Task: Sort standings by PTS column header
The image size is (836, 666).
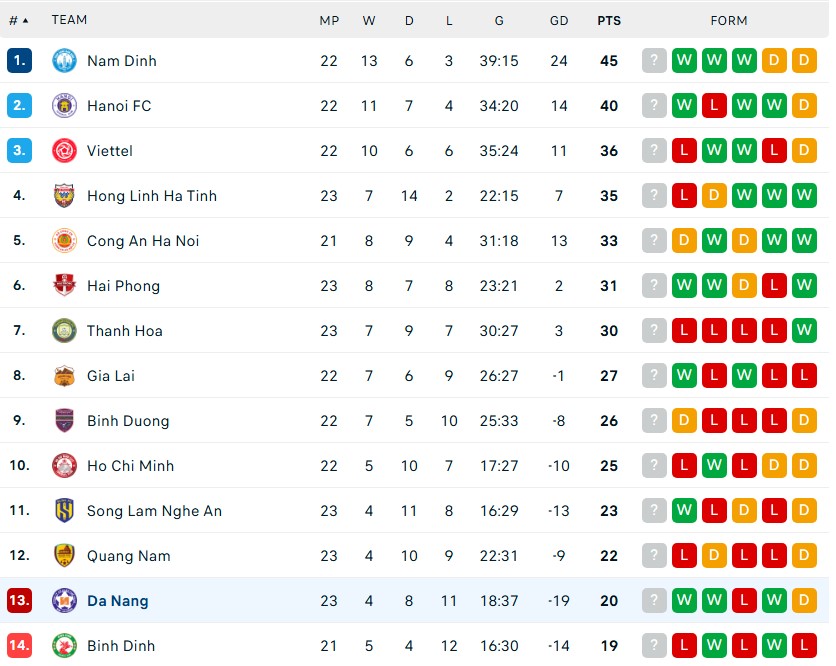Action: [x=609, y=20]
